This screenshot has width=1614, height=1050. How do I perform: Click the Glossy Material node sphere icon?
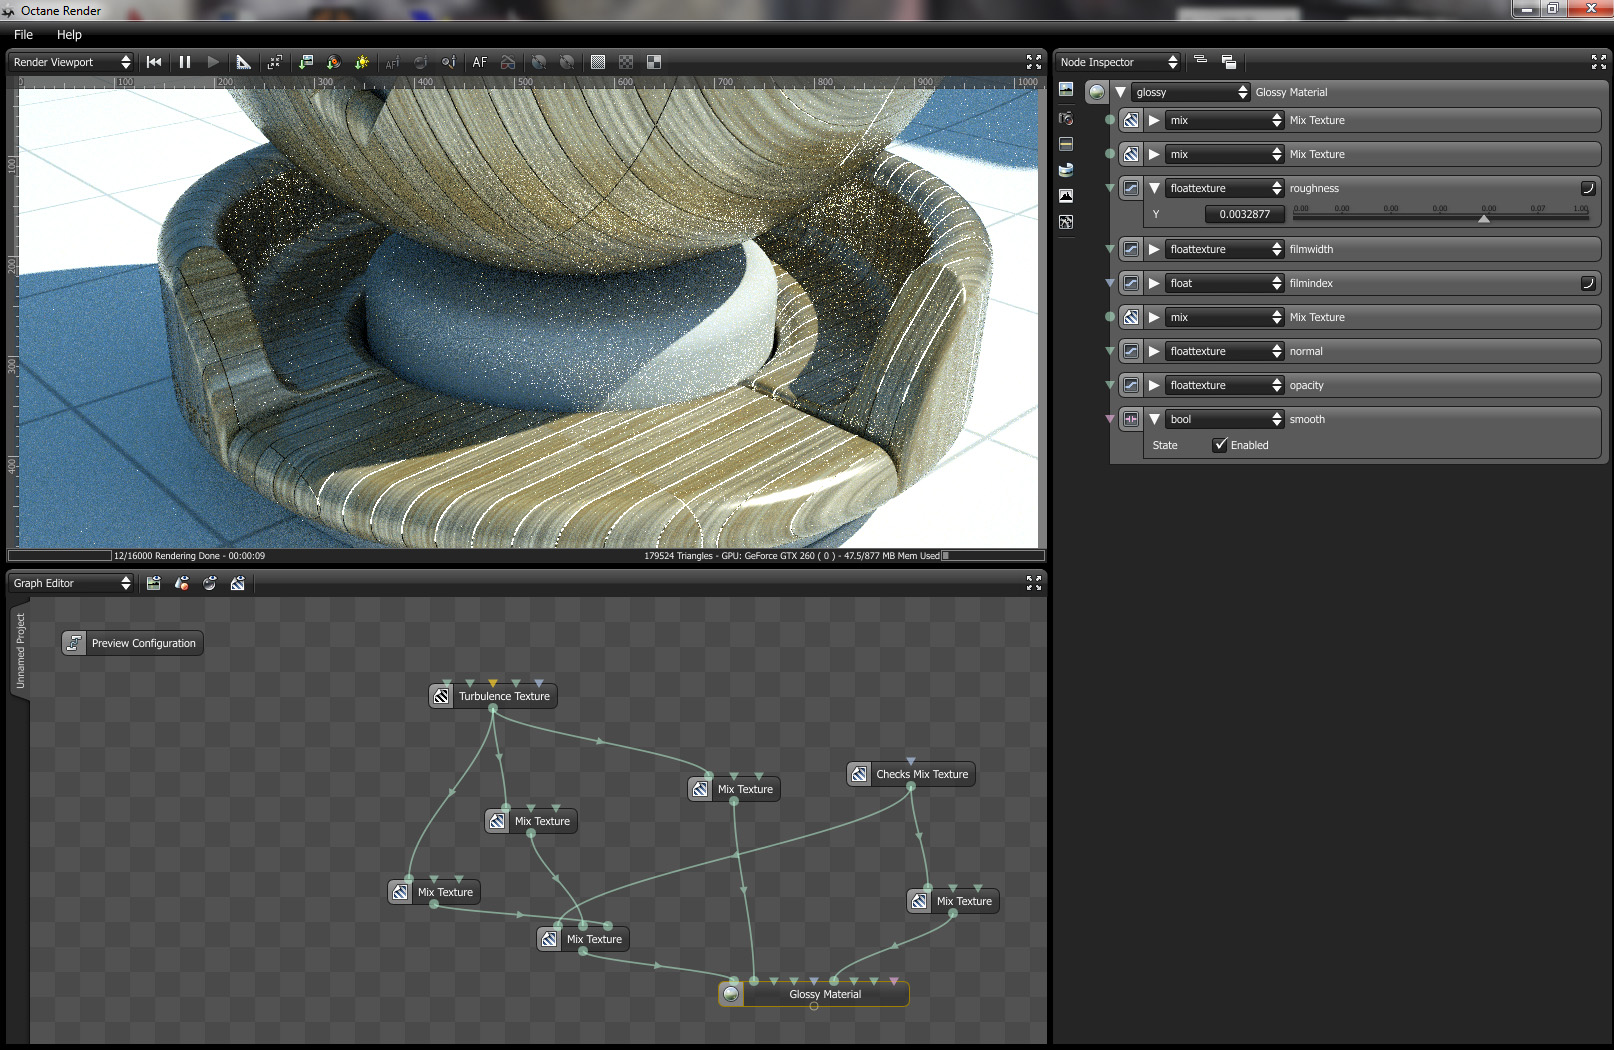(731, 994)
